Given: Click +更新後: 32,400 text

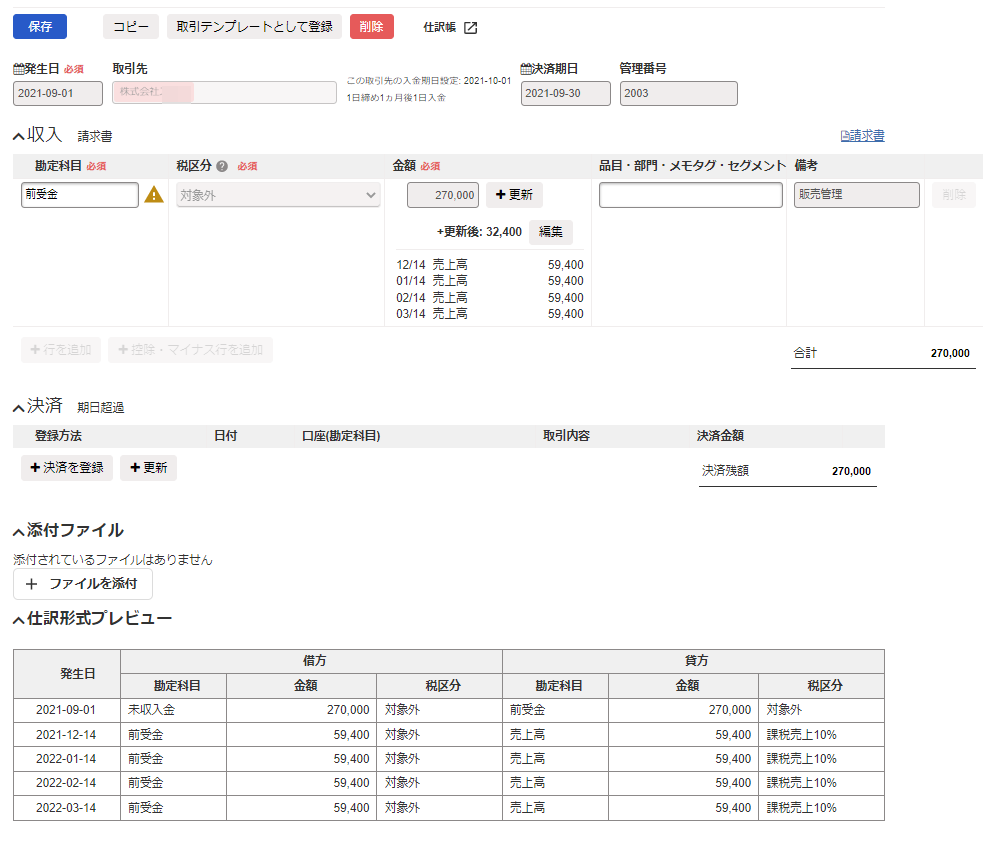Looking at the screenshot, I should coord(479,231).
